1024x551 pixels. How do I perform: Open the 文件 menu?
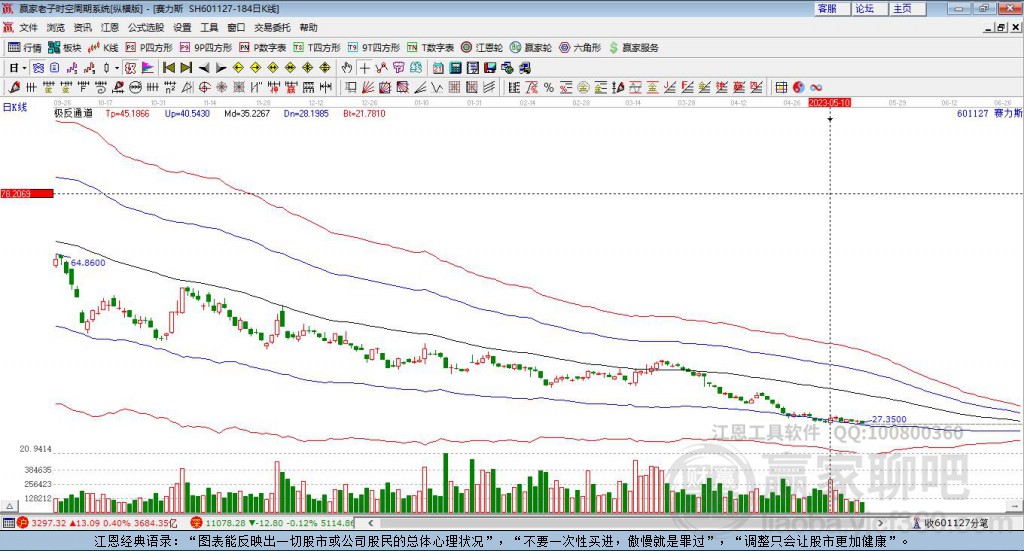pos(28,27)
